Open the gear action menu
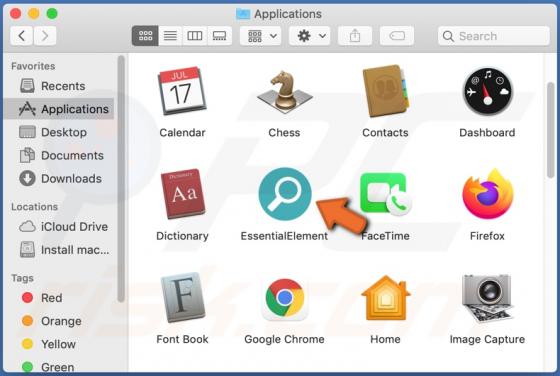The height and width of the screenshot is (376, 560). click(310, 36)
